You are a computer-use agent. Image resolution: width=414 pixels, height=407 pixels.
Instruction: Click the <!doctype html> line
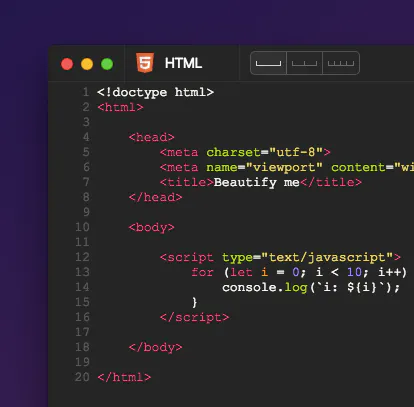155,92
